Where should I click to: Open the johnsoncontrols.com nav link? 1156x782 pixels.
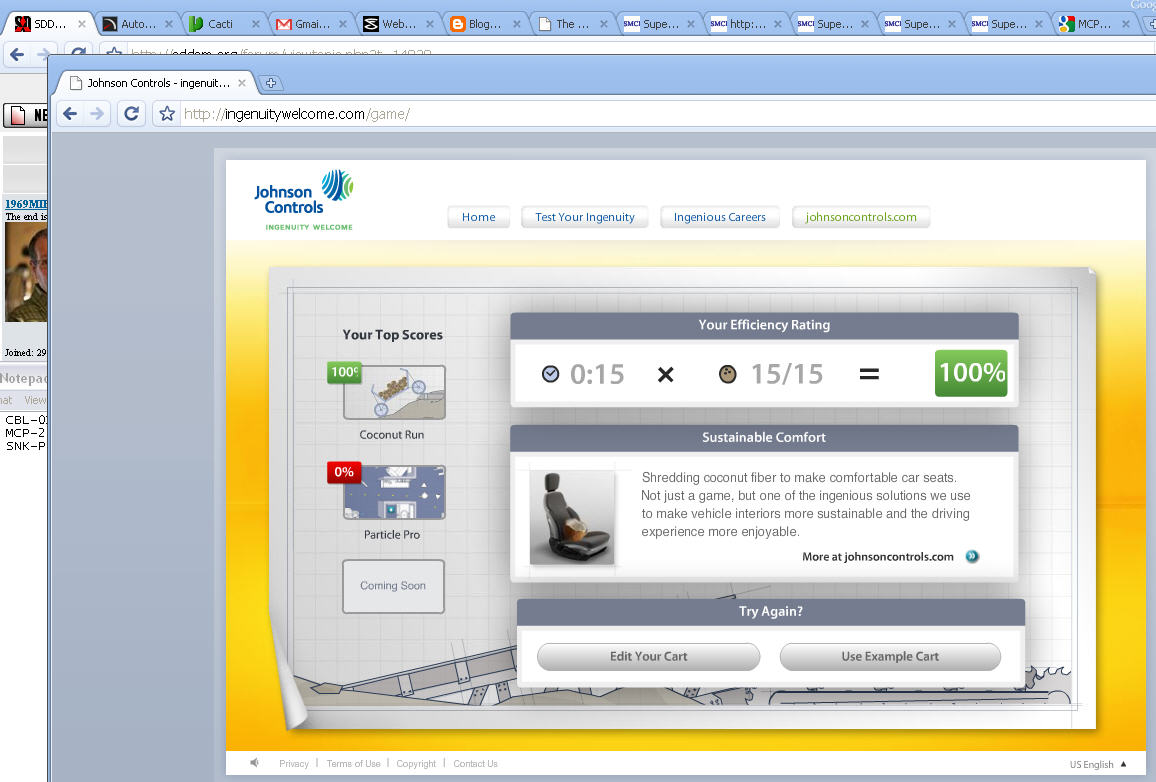[x=860, y=217]
